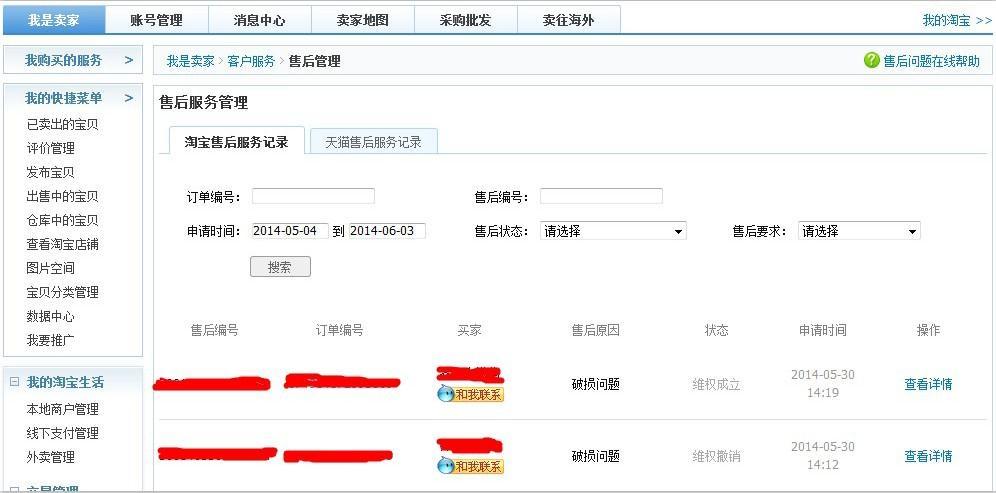Viewport: 996px width, 493px height.
Task: Expand the 我的快捷菜单 arrow
Action: coord(129,98)
